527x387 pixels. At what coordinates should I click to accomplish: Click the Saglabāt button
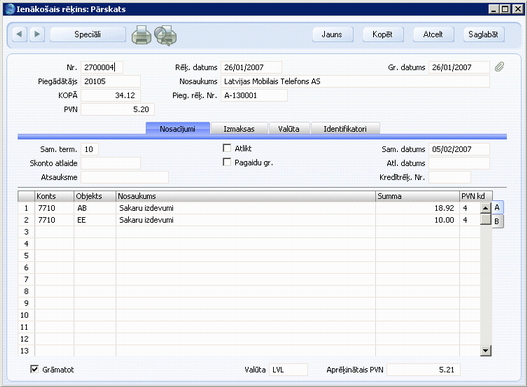click(x=484, y=34)
